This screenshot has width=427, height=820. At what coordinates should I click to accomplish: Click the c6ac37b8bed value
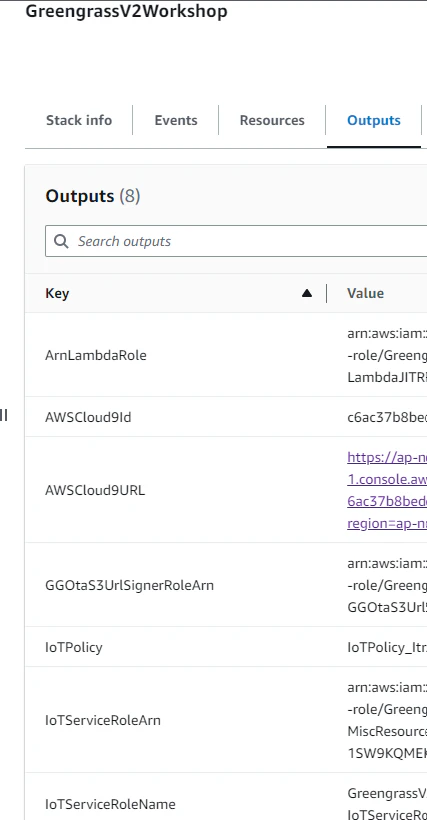(387, 417)
